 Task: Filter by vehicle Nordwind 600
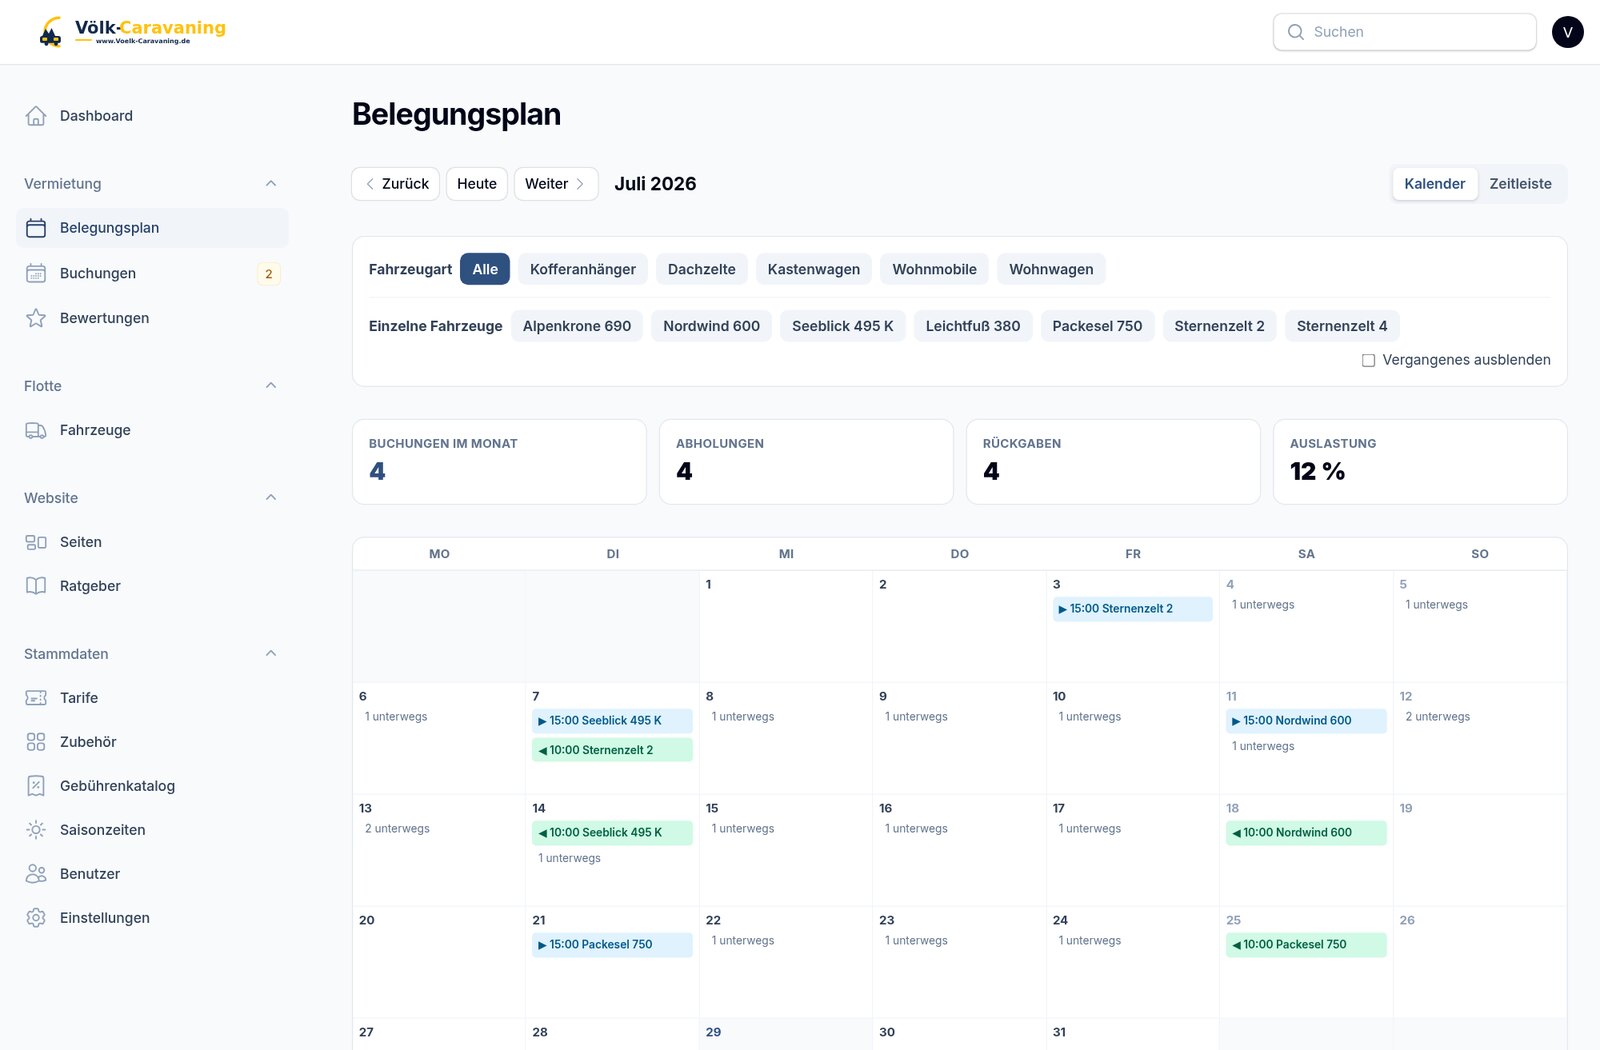pos(712,326)
